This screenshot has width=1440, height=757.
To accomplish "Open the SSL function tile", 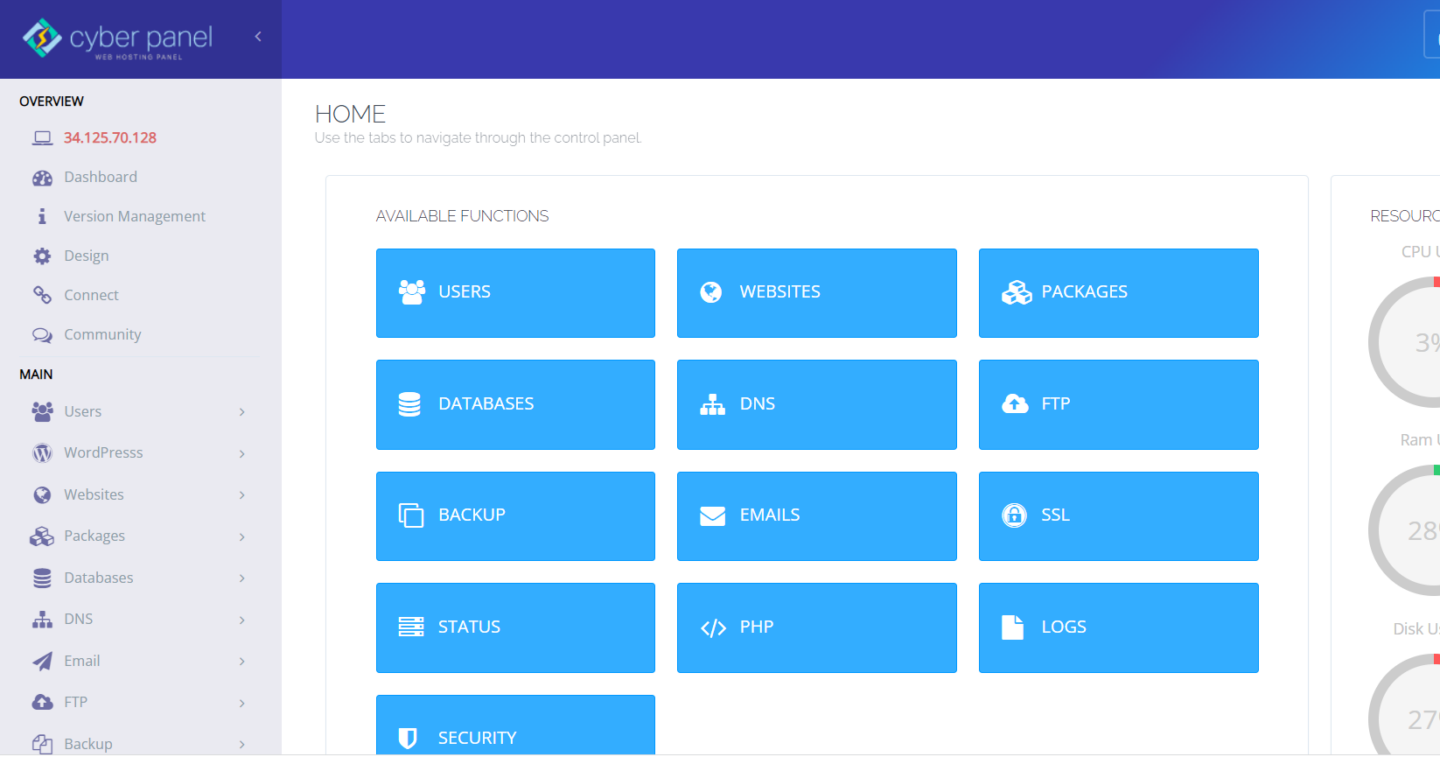I will coord(1118,516).
